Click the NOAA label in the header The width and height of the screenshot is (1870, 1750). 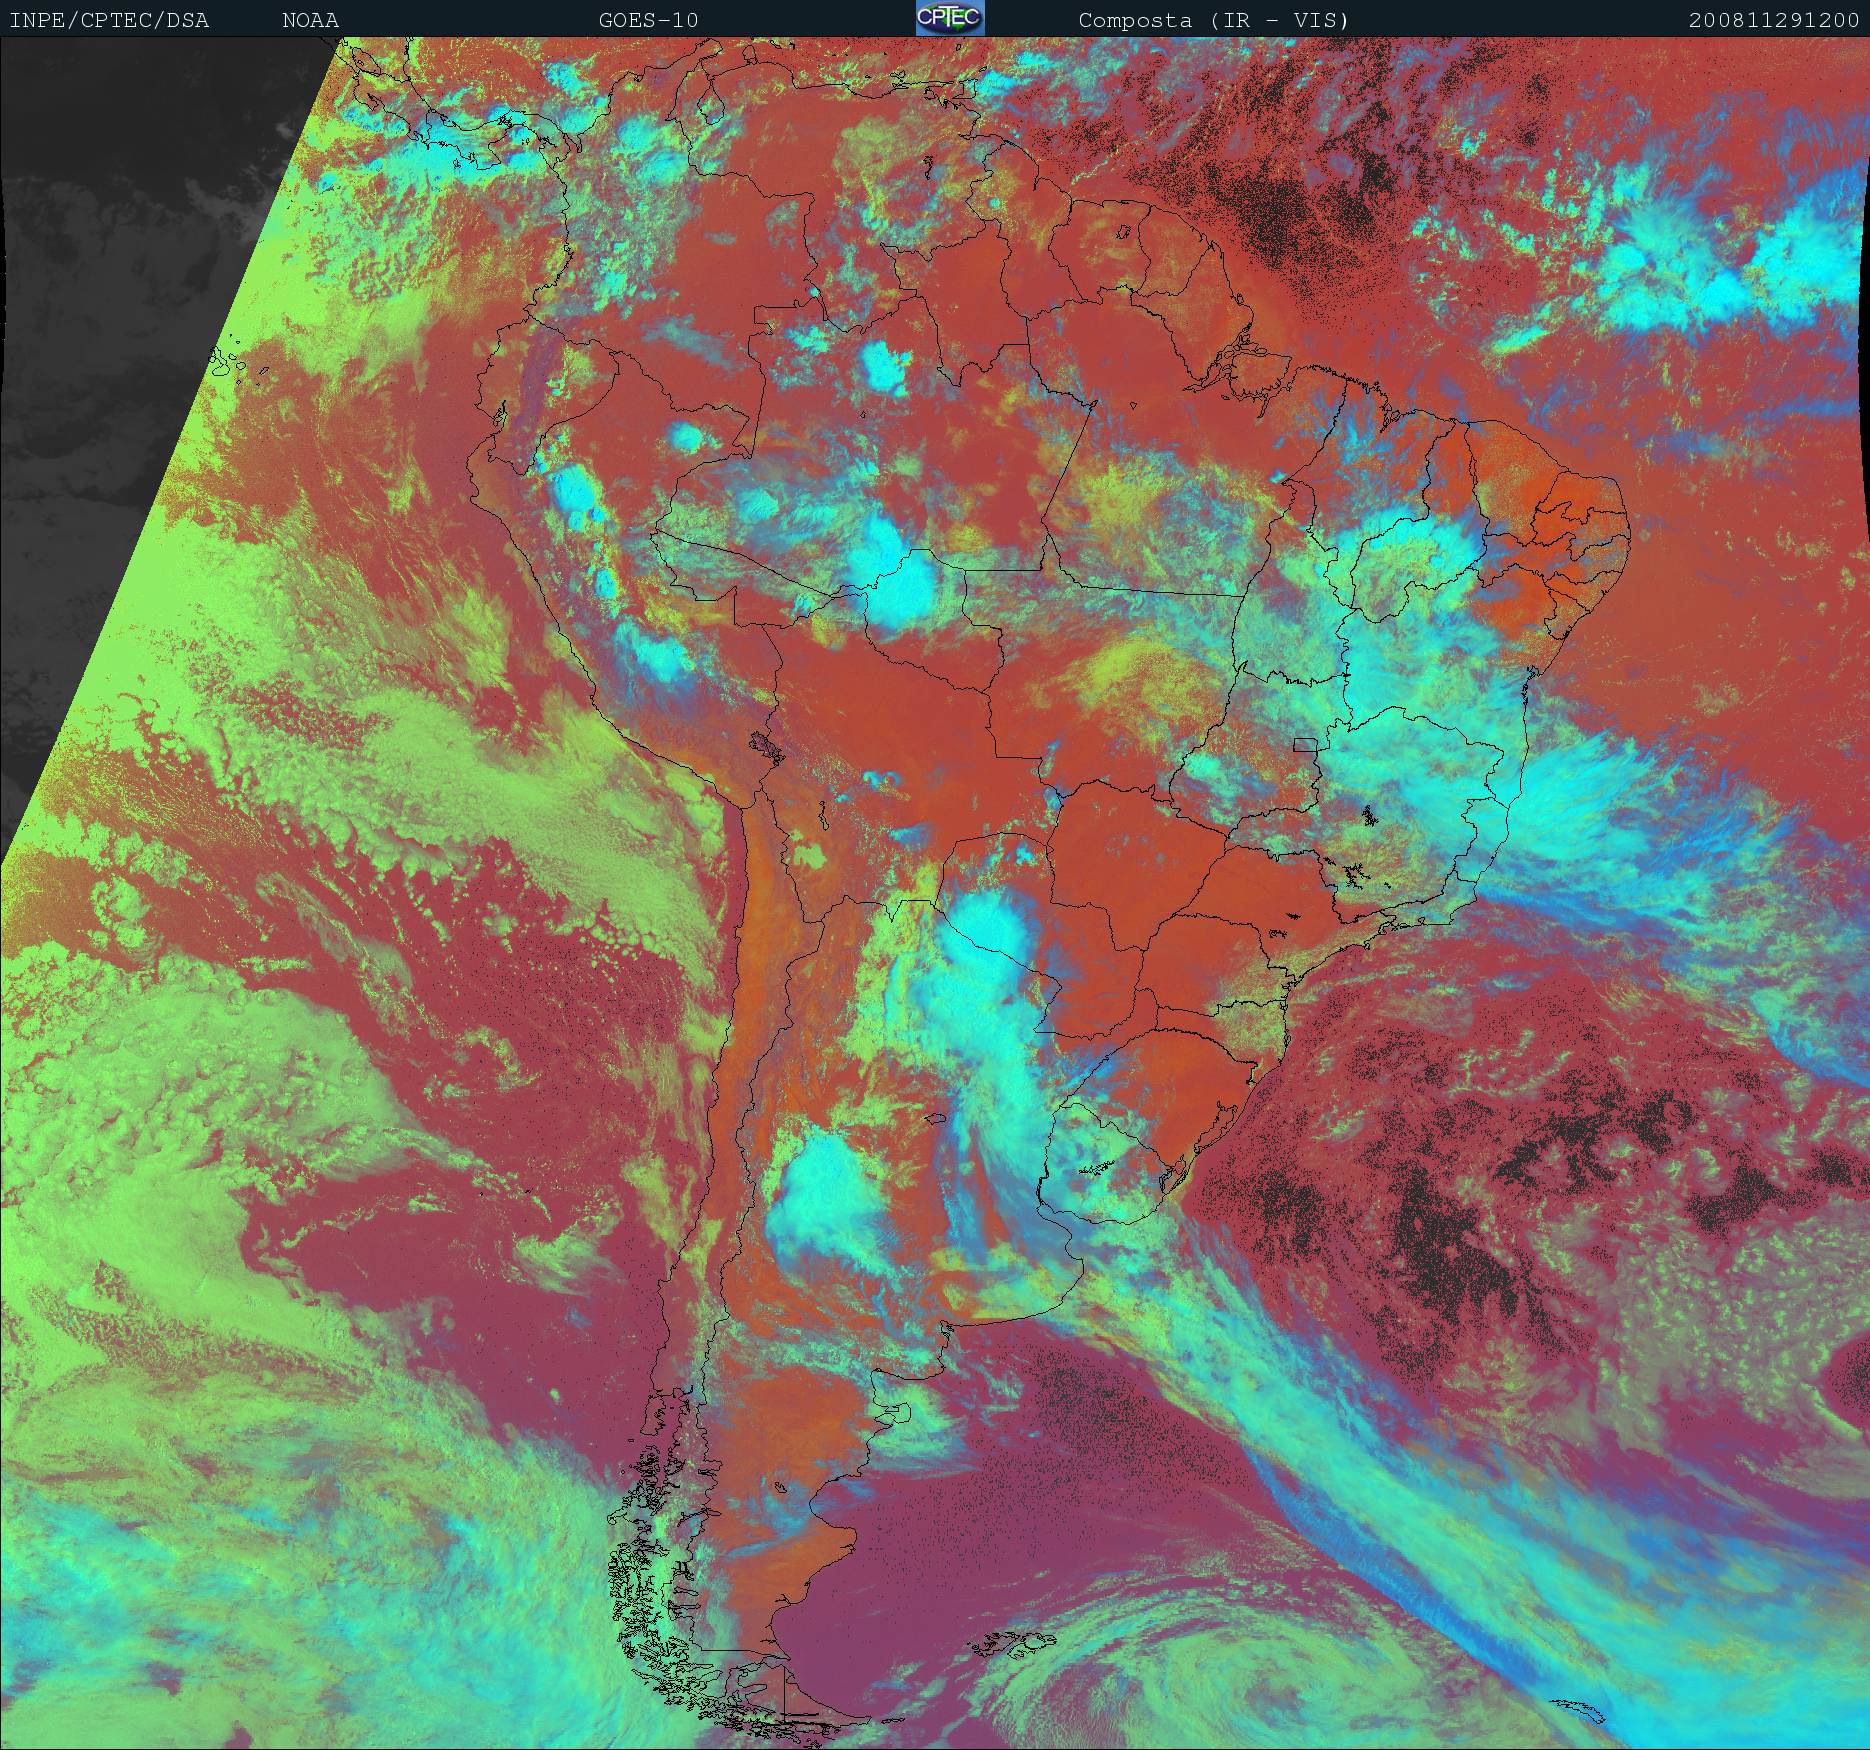point(310,20)
